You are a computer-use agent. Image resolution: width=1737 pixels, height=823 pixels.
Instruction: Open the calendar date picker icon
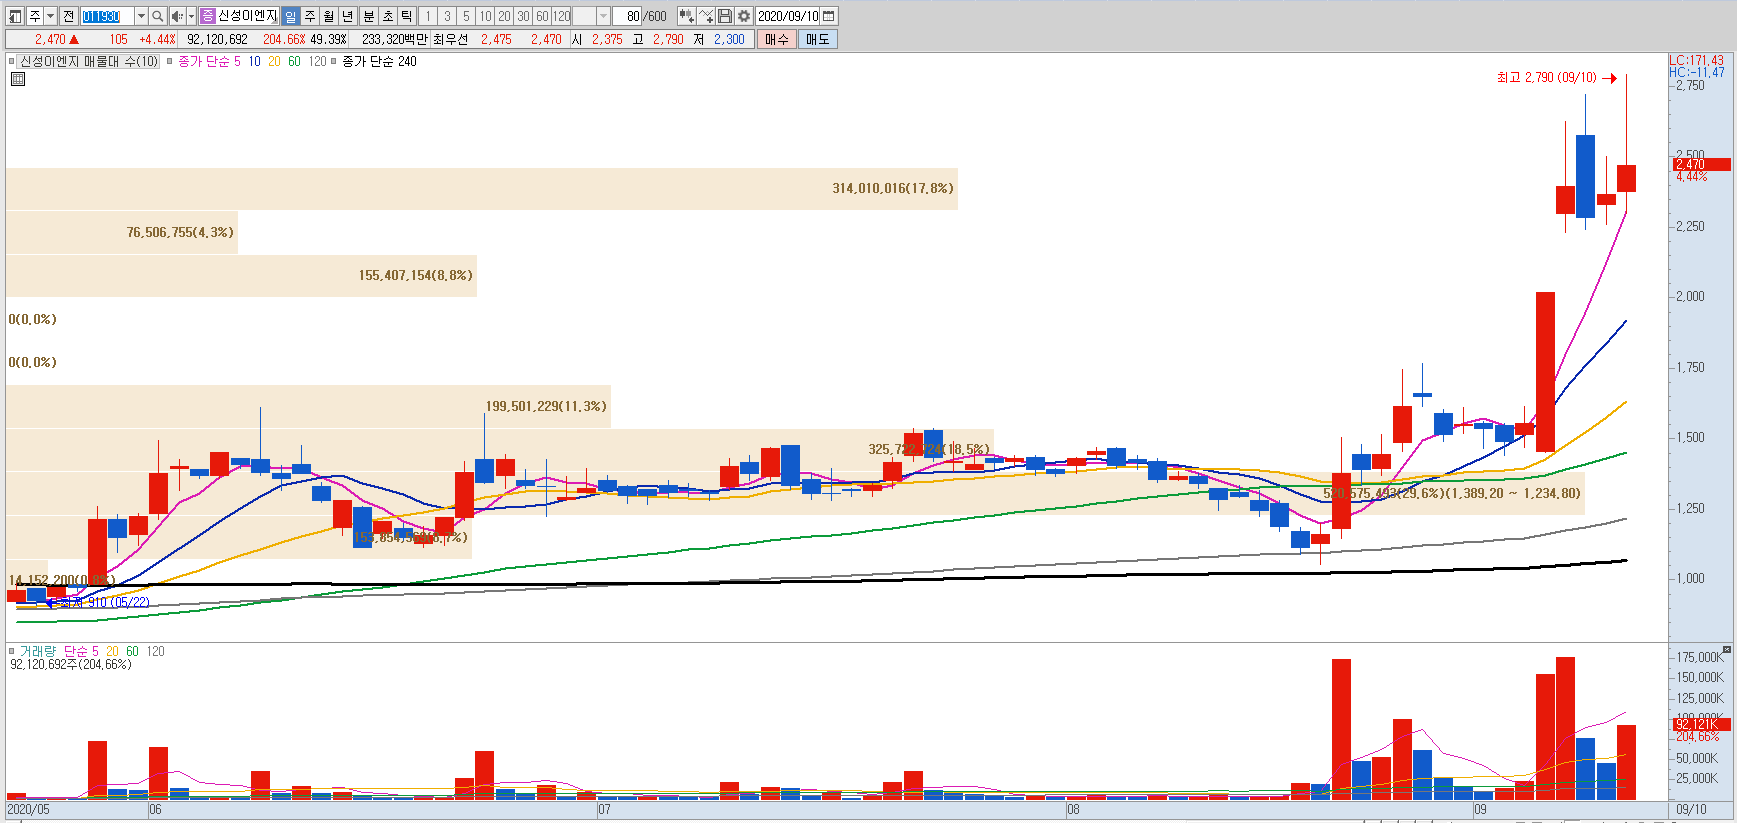829,16
